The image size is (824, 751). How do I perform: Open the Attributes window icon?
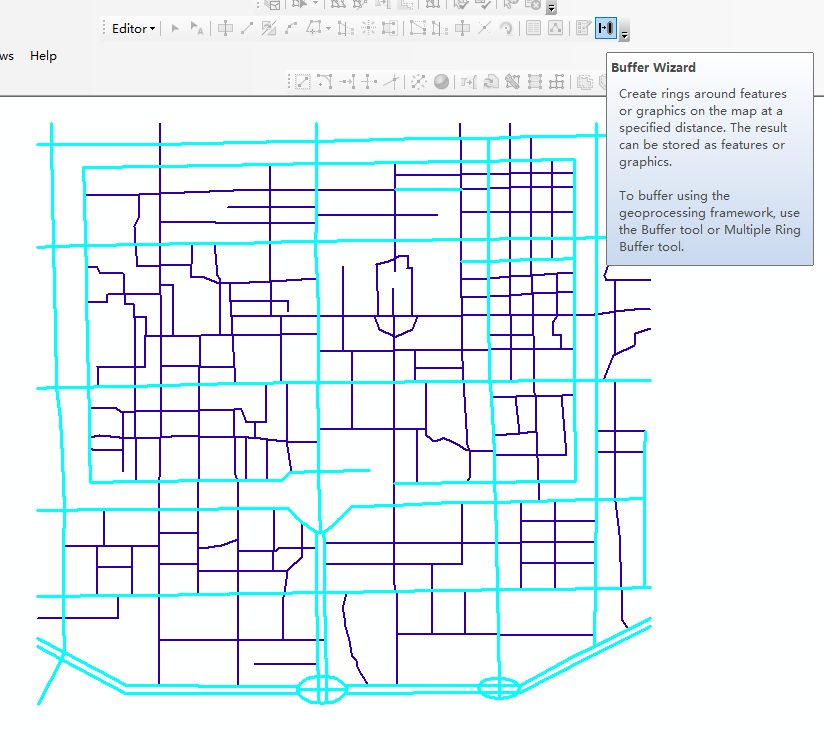533,28
